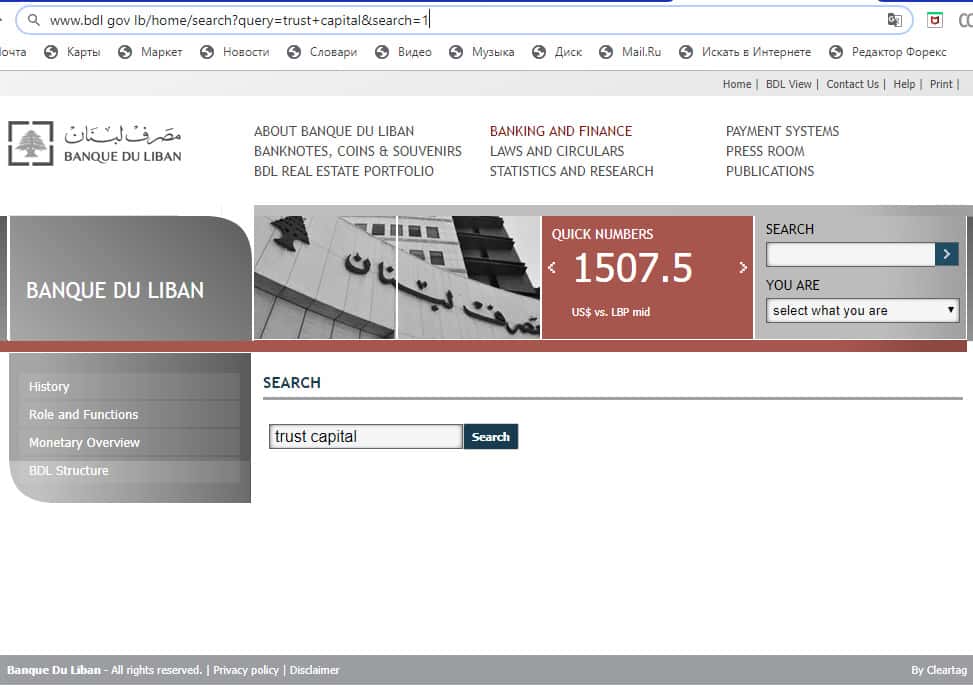Viewport: 973px width, 693px height.
Task: Open LAWS AND CIRCULARS menu
Action: click(x=557, y=151)
